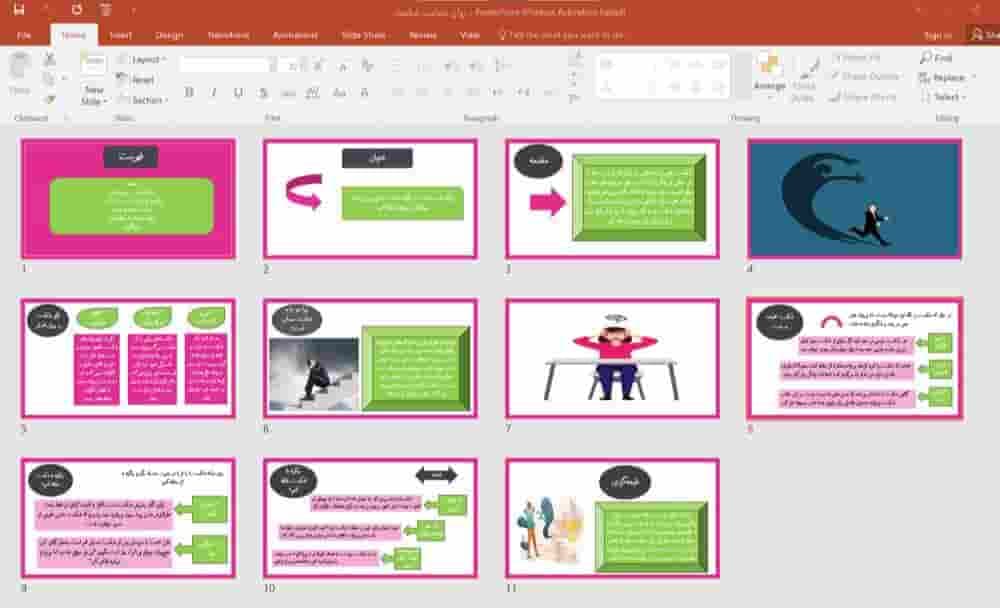1000x608 pixels.
Task: Toggle Underline formatting button
Action: click(238, 93)
